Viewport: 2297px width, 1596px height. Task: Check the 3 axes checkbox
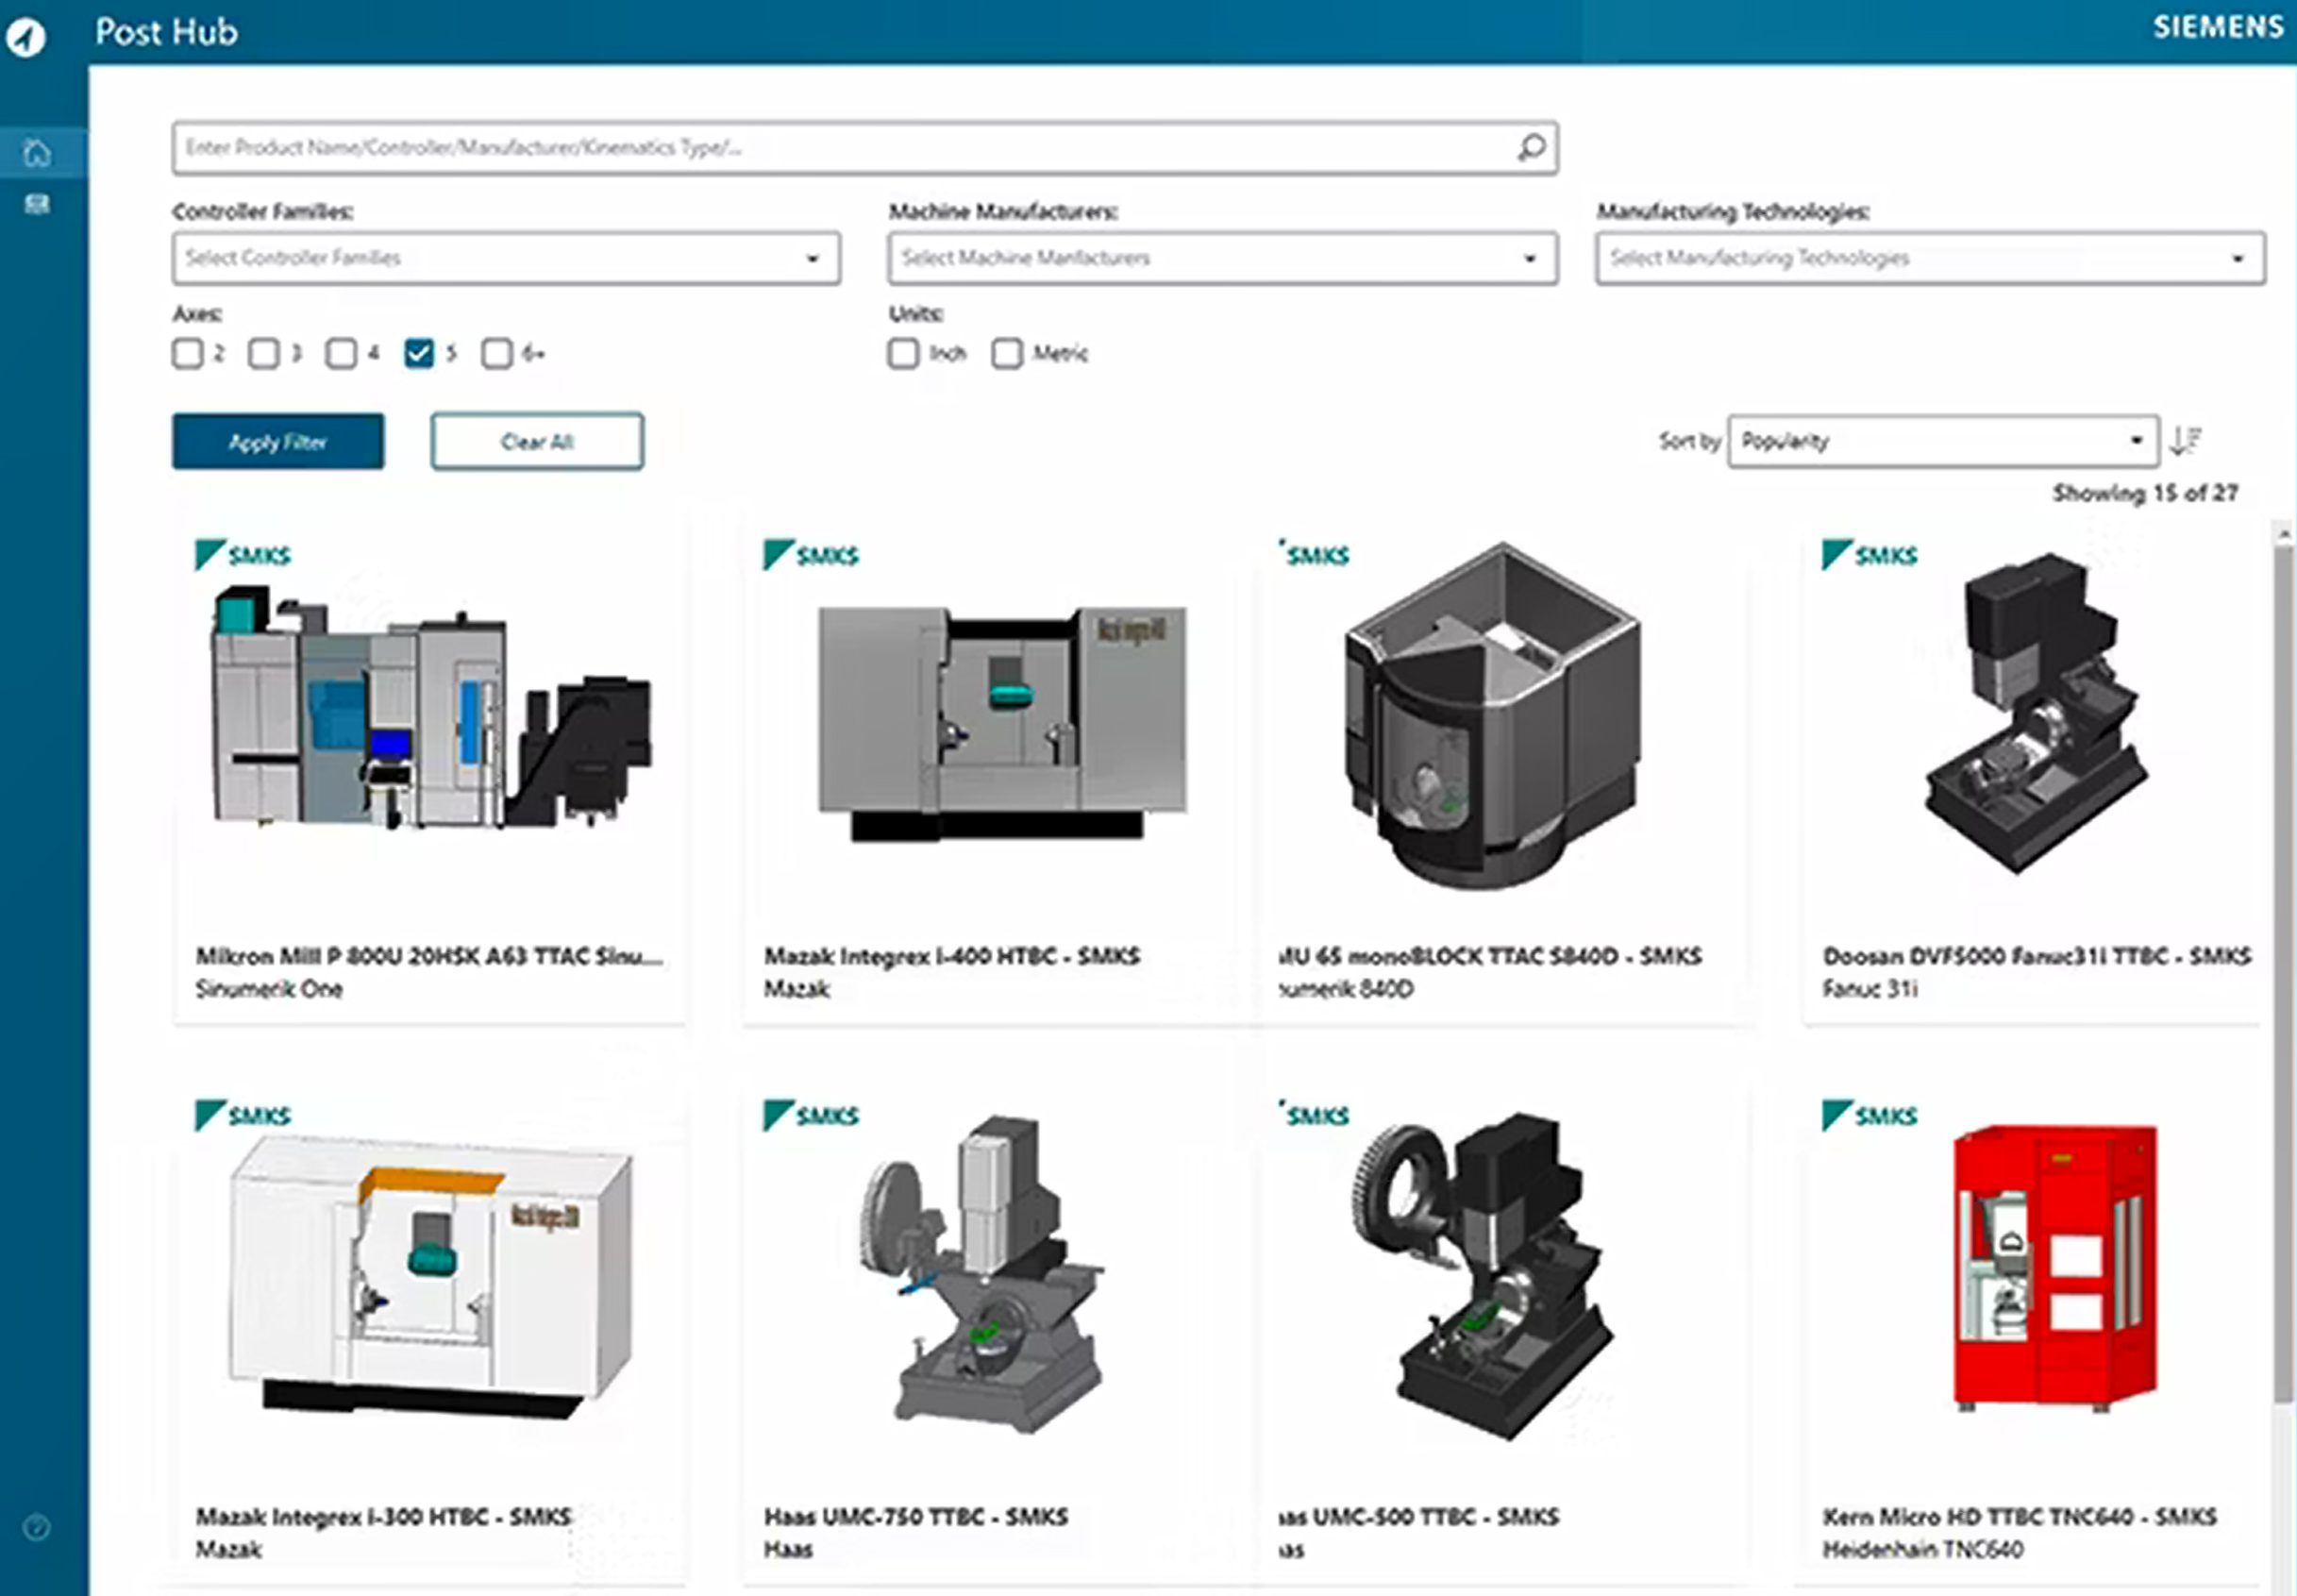[x=264, y=353]
